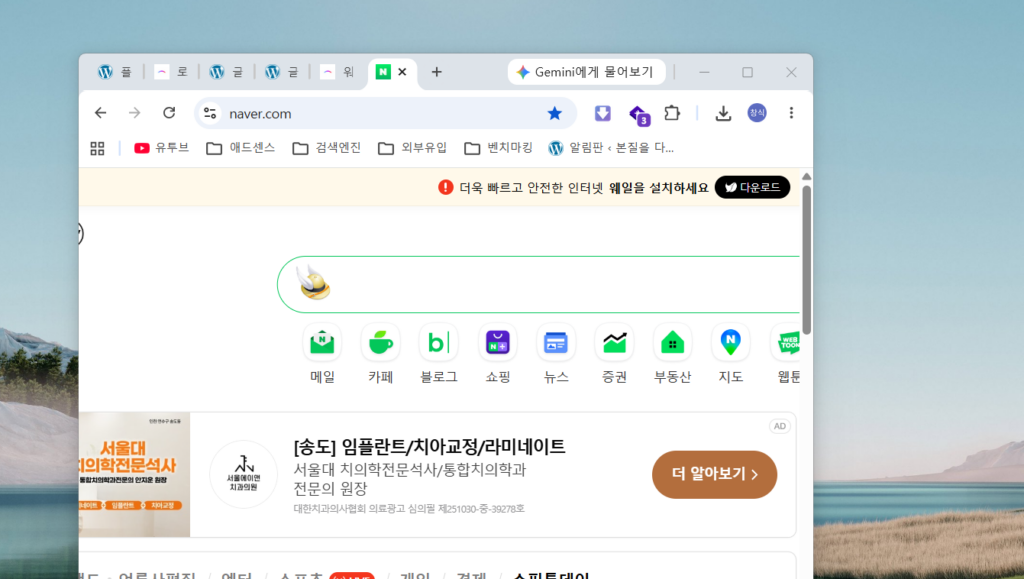This screenshot has width=1024, height=579.
Task: Click the AD label badge
Action: [x=780, y=426]
